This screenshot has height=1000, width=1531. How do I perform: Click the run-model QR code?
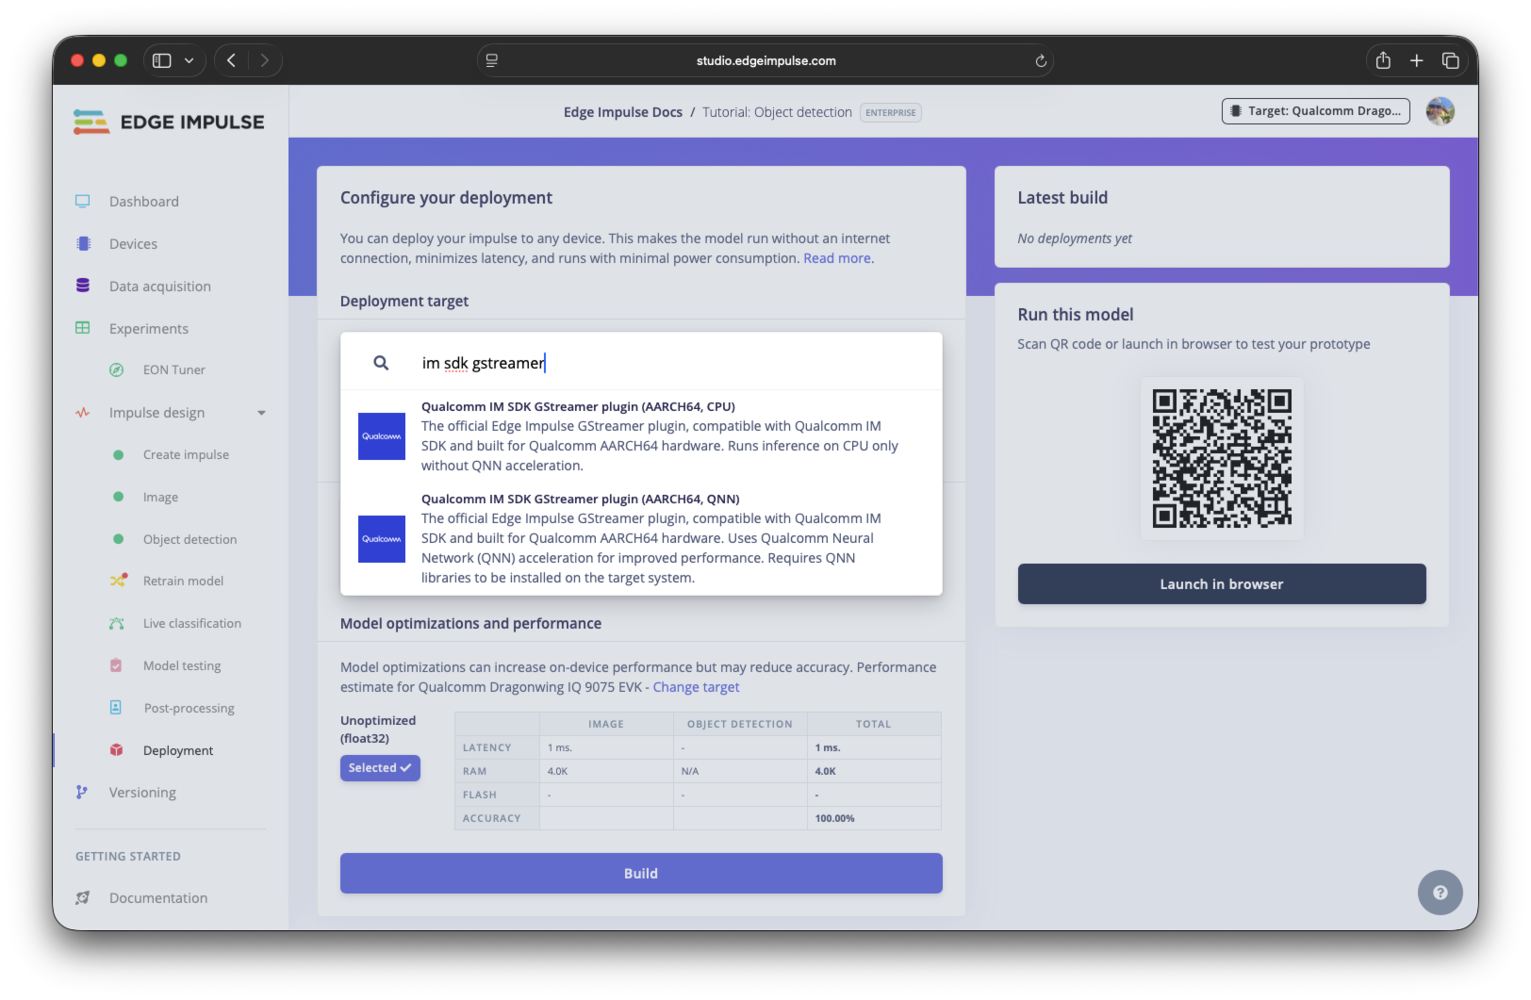(x=1222, y=459)
